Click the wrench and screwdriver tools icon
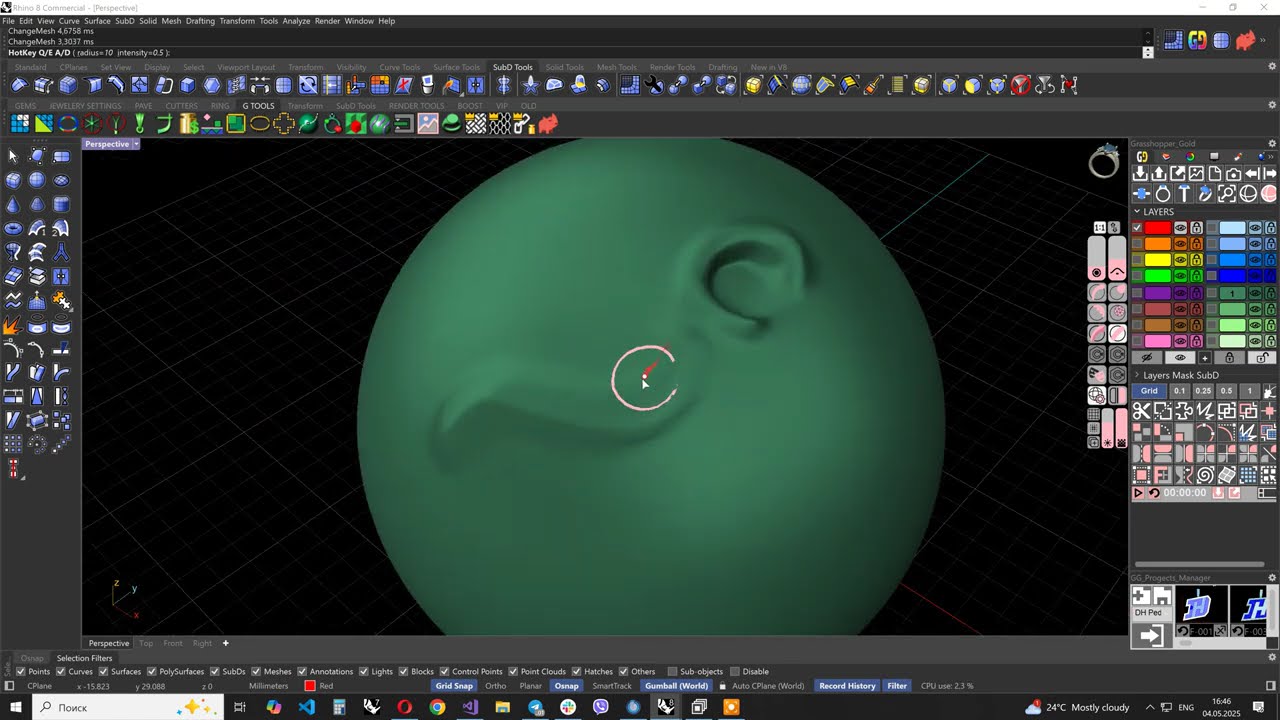 (654, 85)
